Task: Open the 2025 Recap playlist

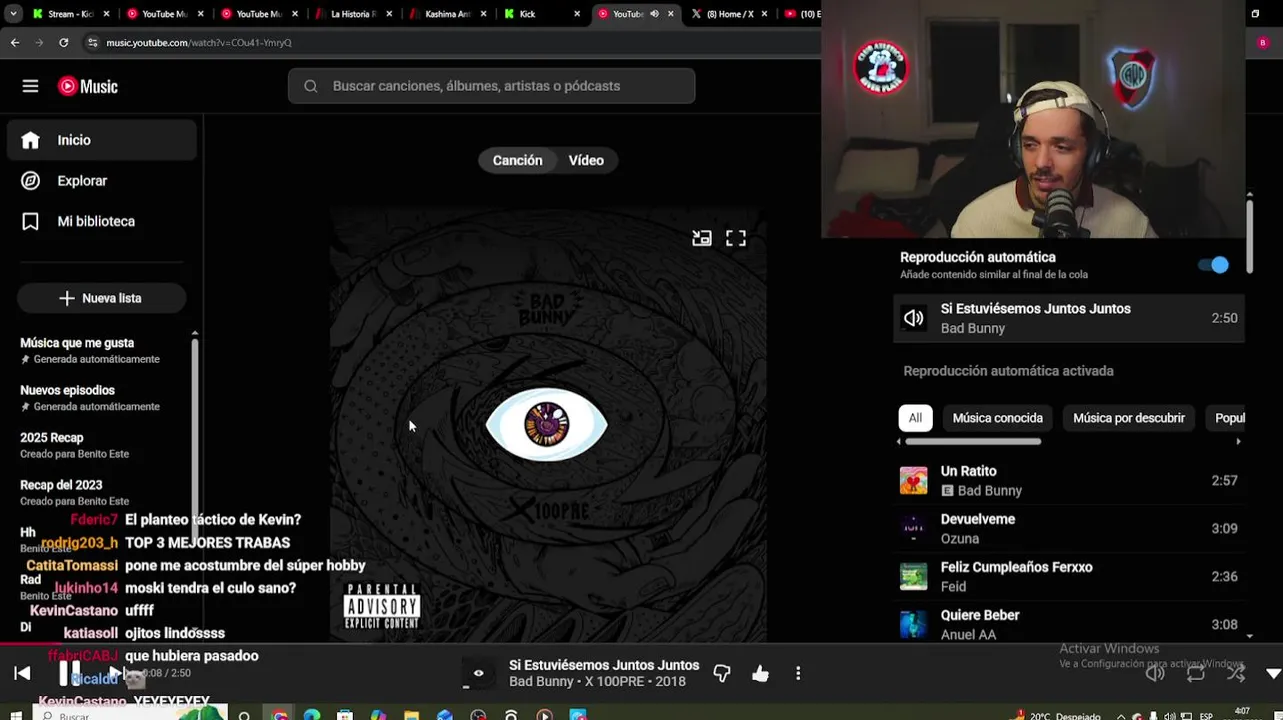Action: pos(74,445)
